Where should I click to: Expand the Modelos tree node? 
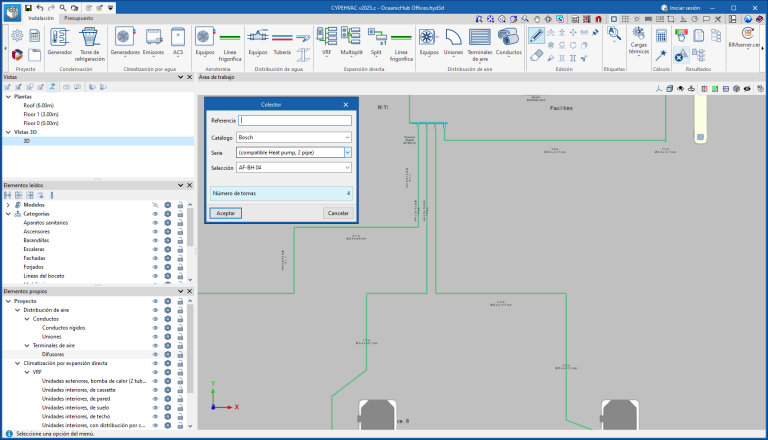(8, 205)
